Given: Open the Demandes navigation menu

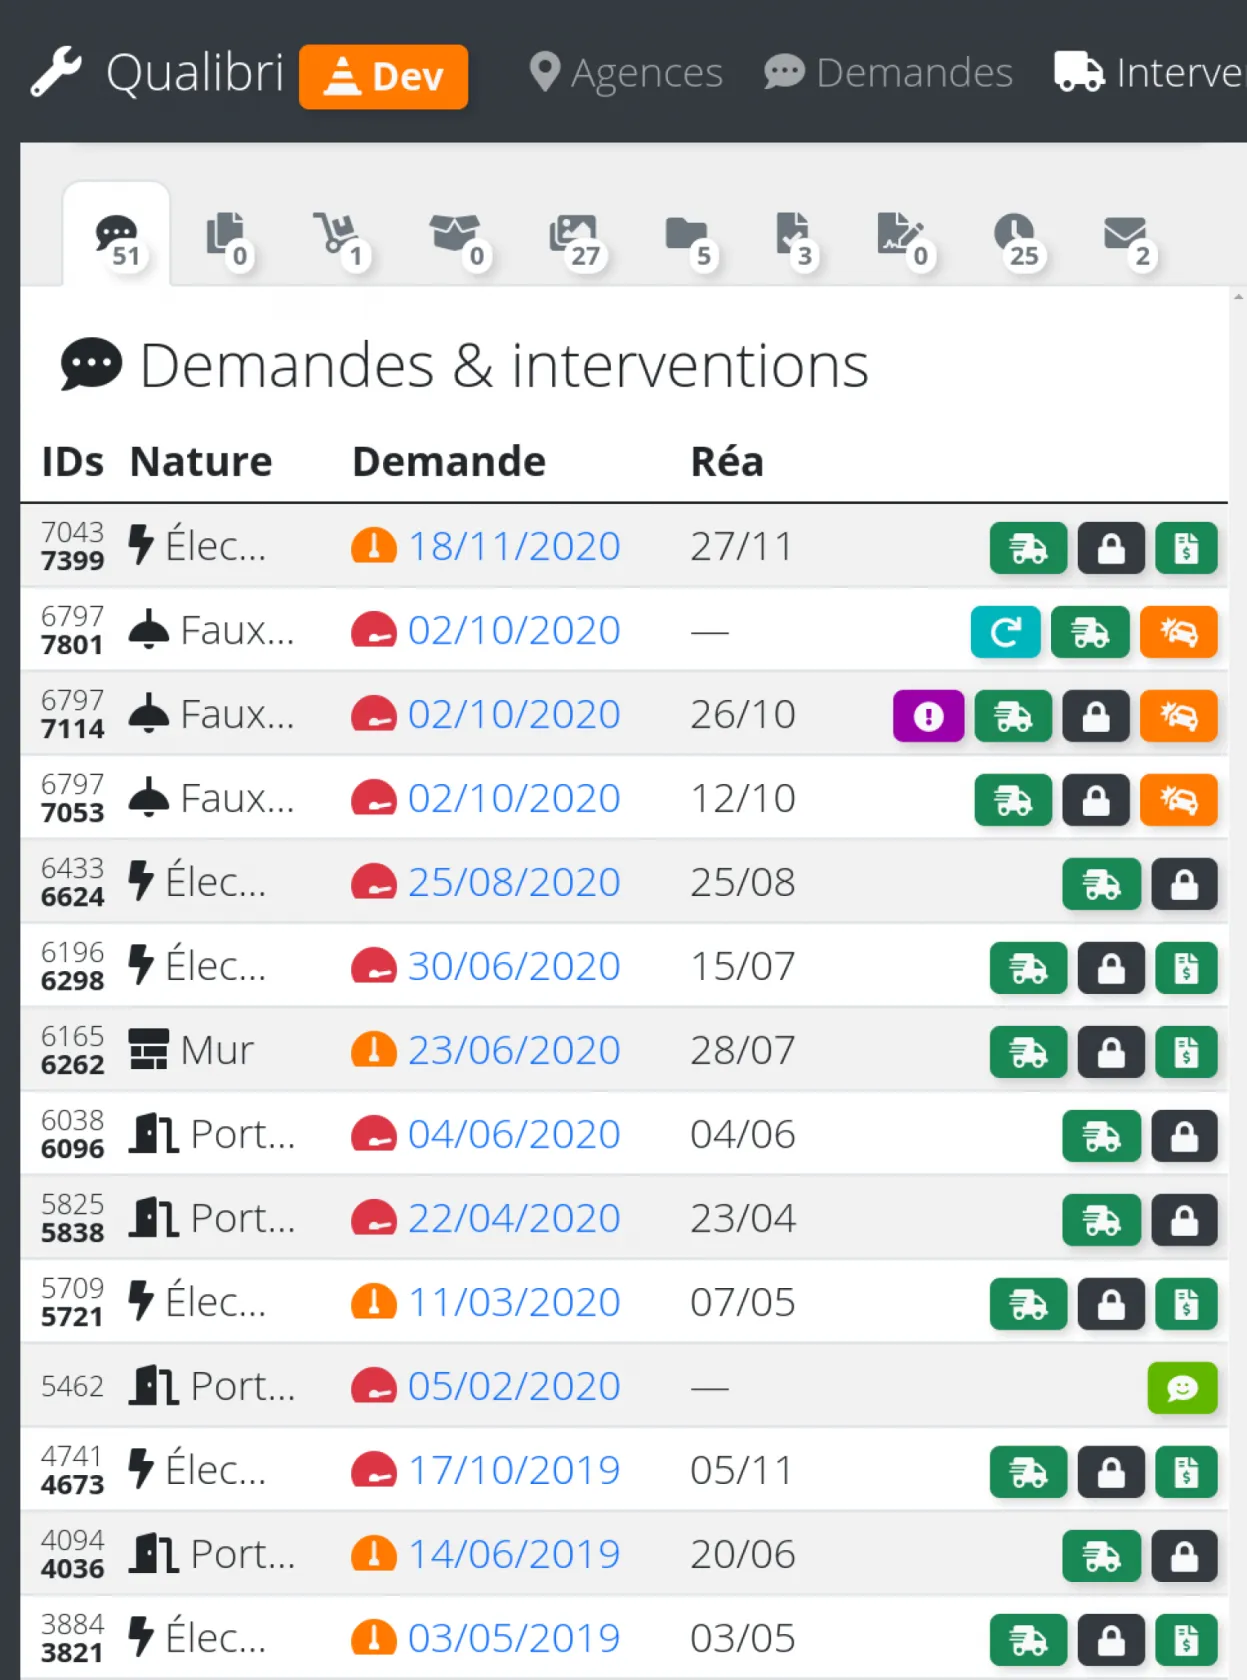Looking at the screenshot, I should (x=888, y=73).
